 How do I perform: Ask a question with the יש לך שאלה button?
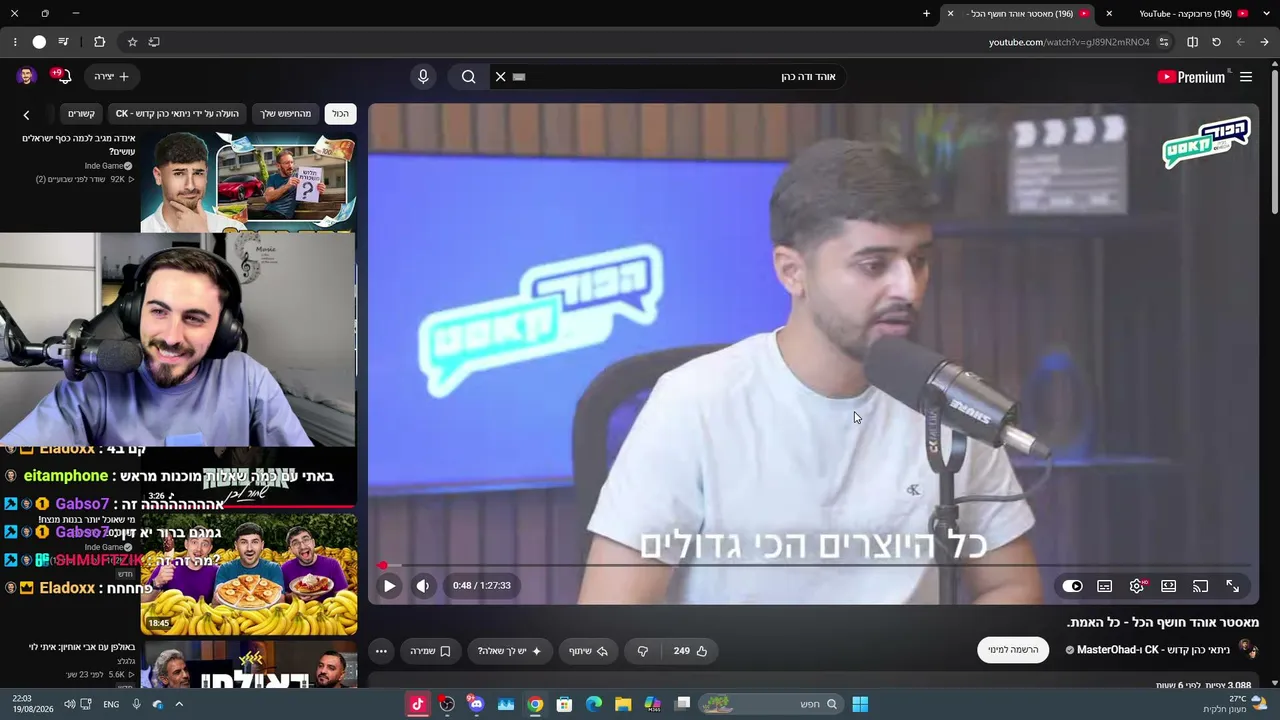pyautogui.click(x=509, y=651)
